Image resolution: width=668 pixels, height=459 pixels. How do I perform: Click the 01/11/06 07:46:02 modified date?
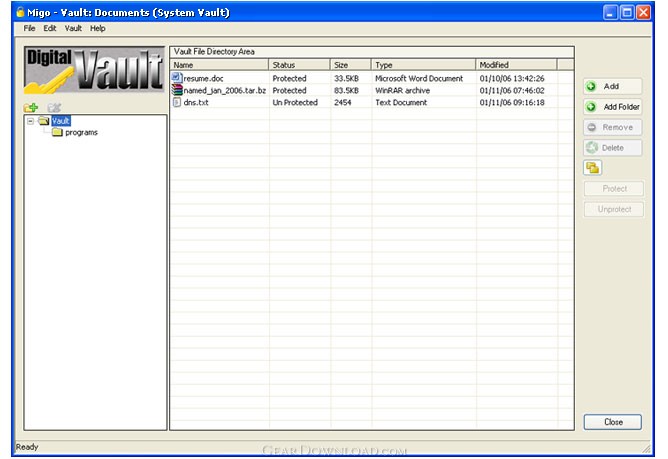(x=512, y=90)
